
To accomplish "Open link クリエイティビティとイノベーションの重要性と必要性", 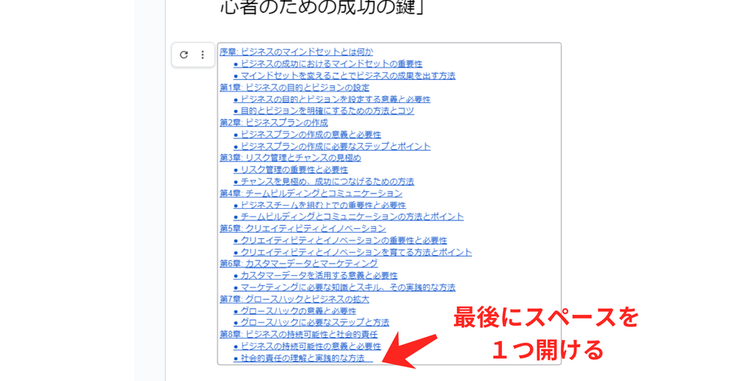I will (344, 240).
